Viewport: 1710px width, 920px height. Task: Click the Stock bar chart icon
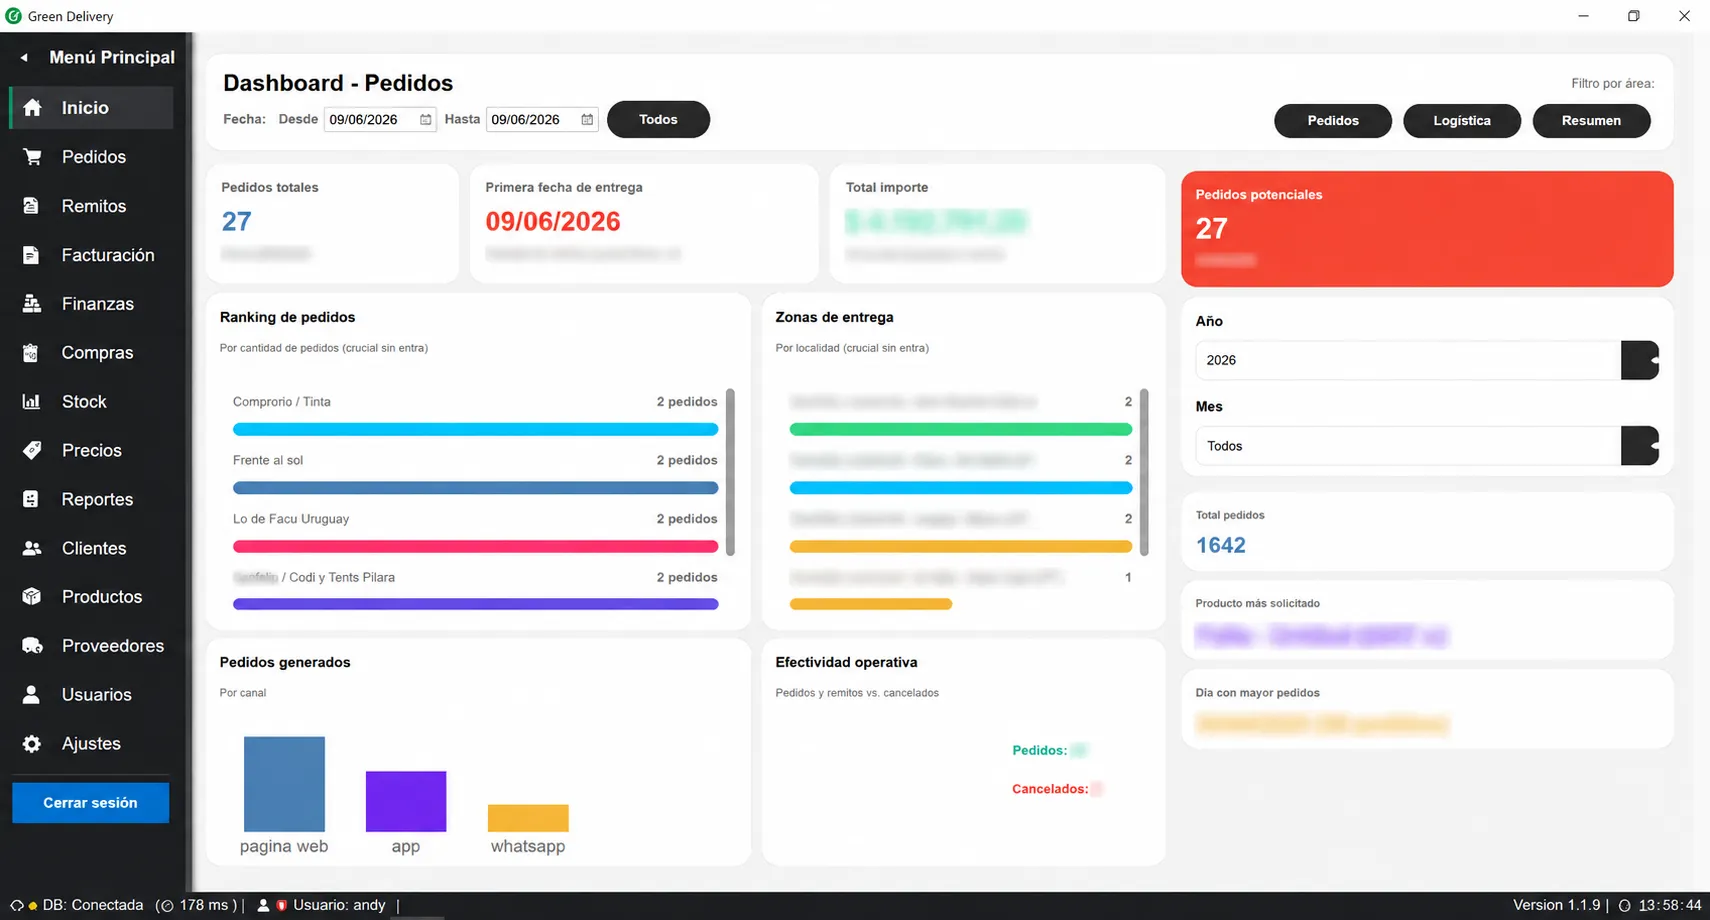point(31,402)
